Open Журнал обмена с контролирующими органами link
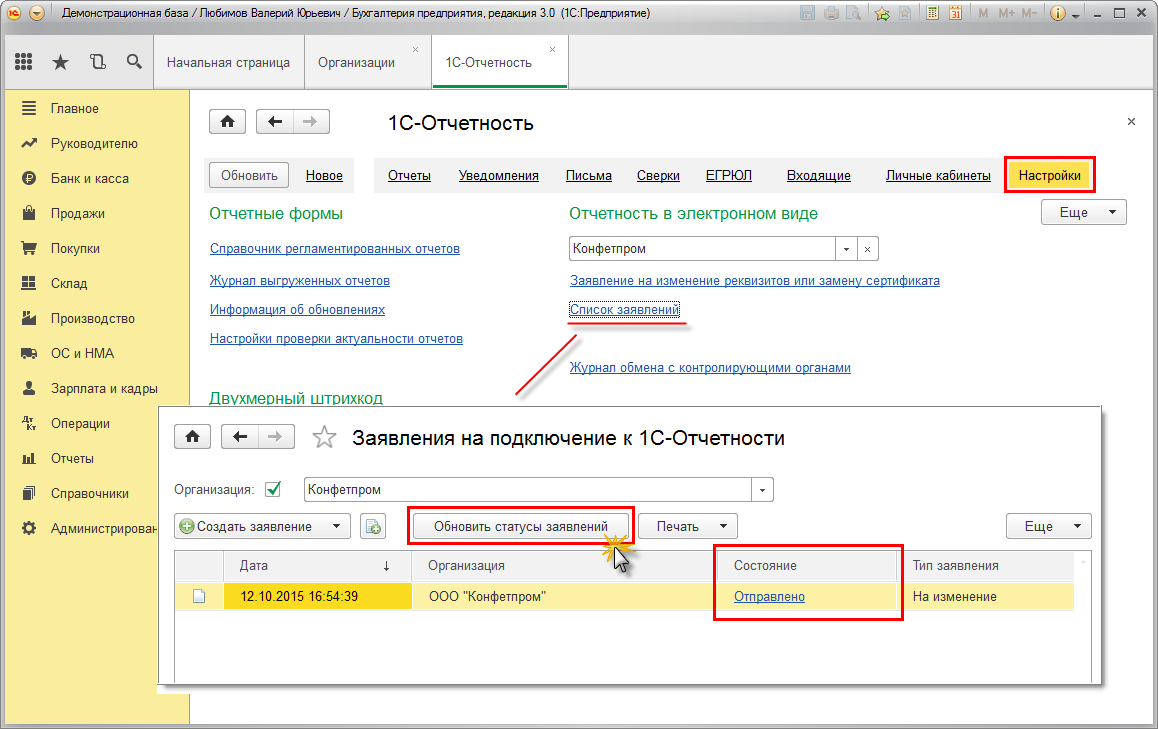Viewport: 1158px width, 729px height. 710,367
